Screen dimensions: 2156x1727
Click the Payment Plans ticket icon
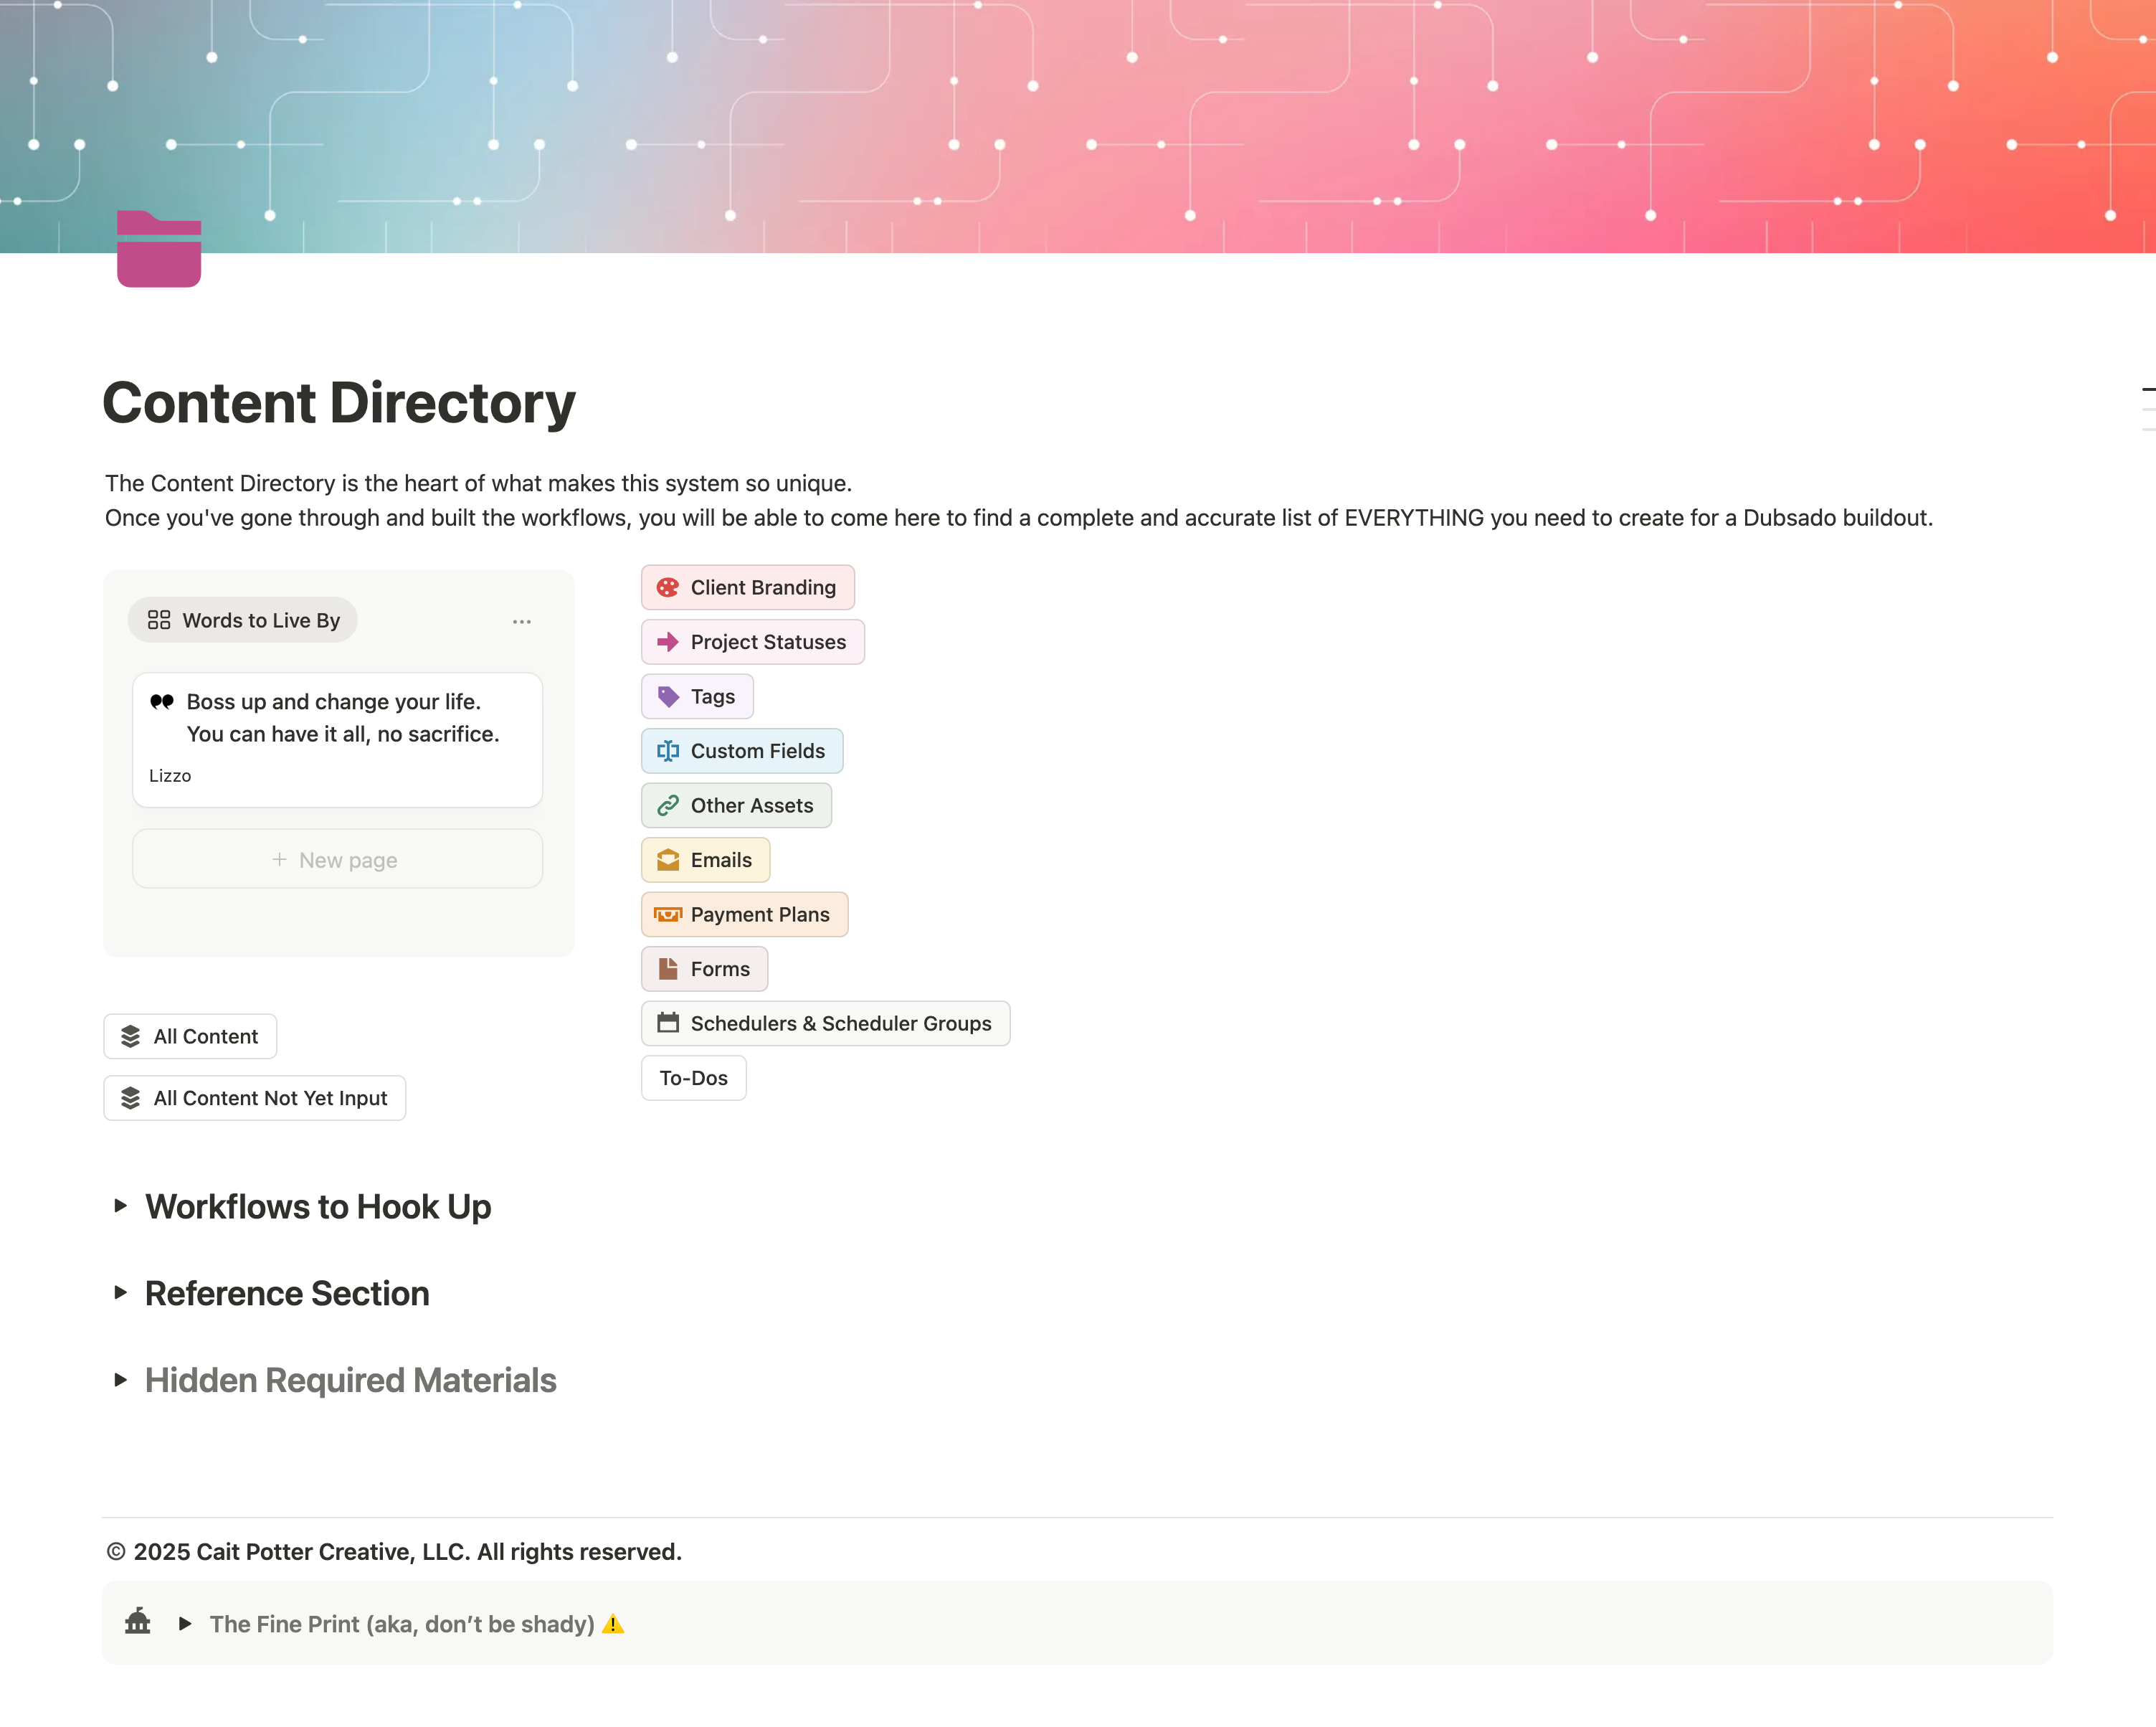coord(668,915)
